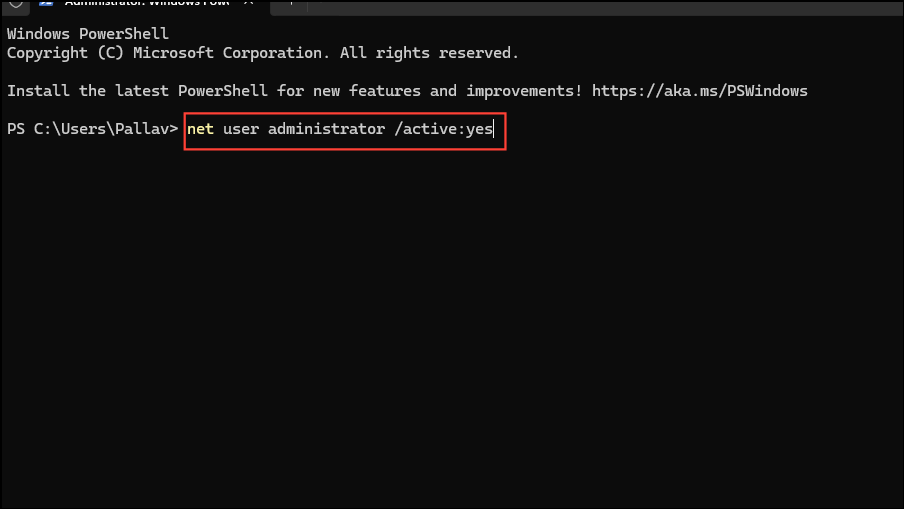Click the Copyright Microsoft Corporation line
The width and height of the screenshot is (904, 509).
pyautogui.click(x=263, y=53)
